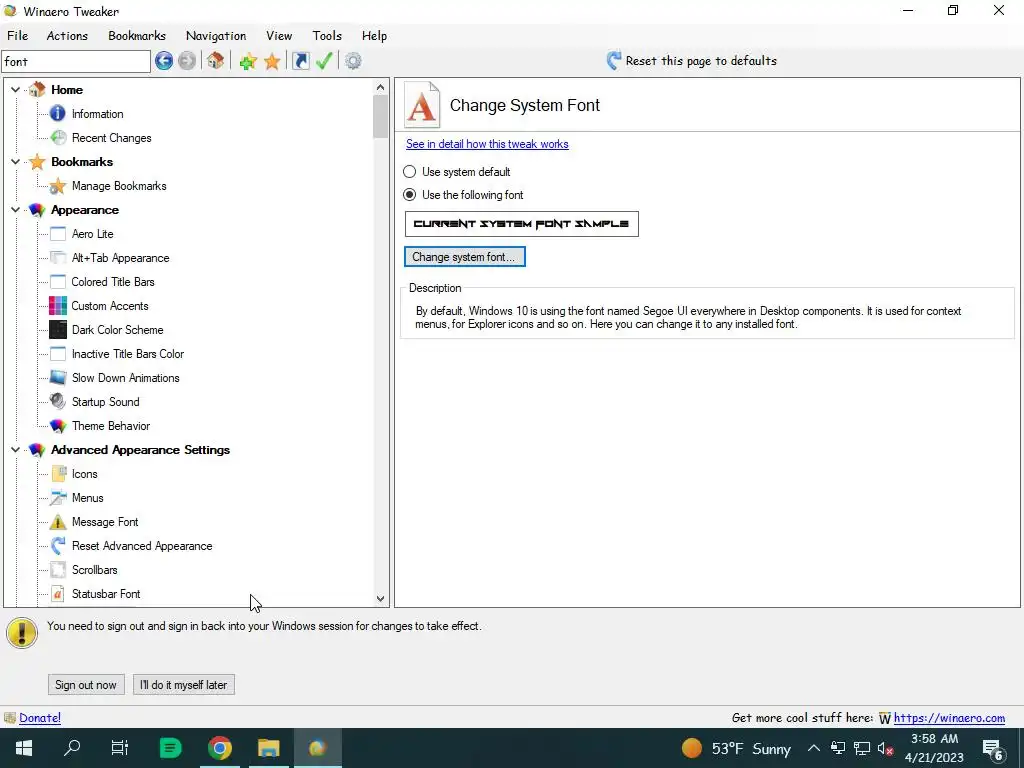Click the Reset this page icon
This screenshot has height=768, width=1024.
point(613,61)
